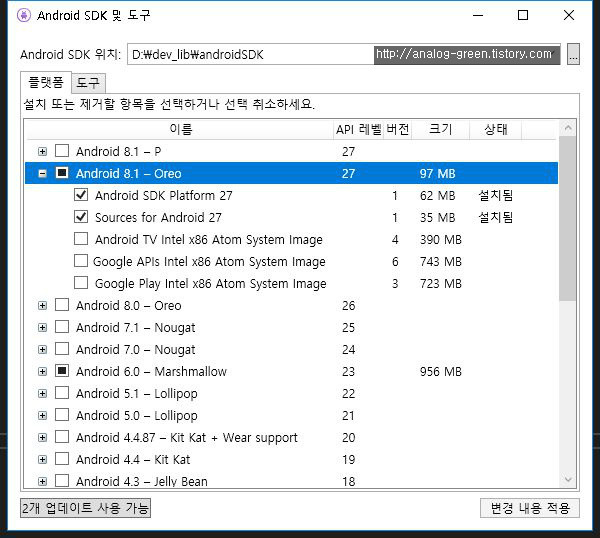Viewport: 600px width, 538px height.
Task: Expand the Android 8.1 – P node
Action: [42, 152]
